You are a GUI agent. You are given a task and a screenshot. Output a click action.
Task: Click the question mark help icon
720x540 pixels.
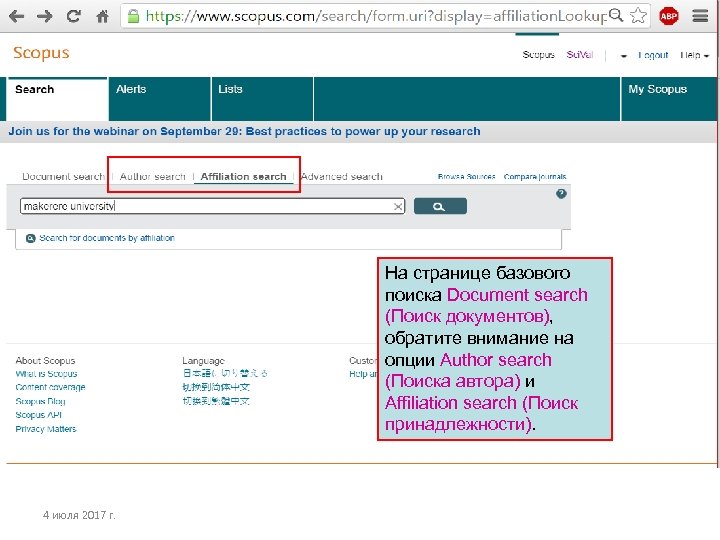click(561, 194)
